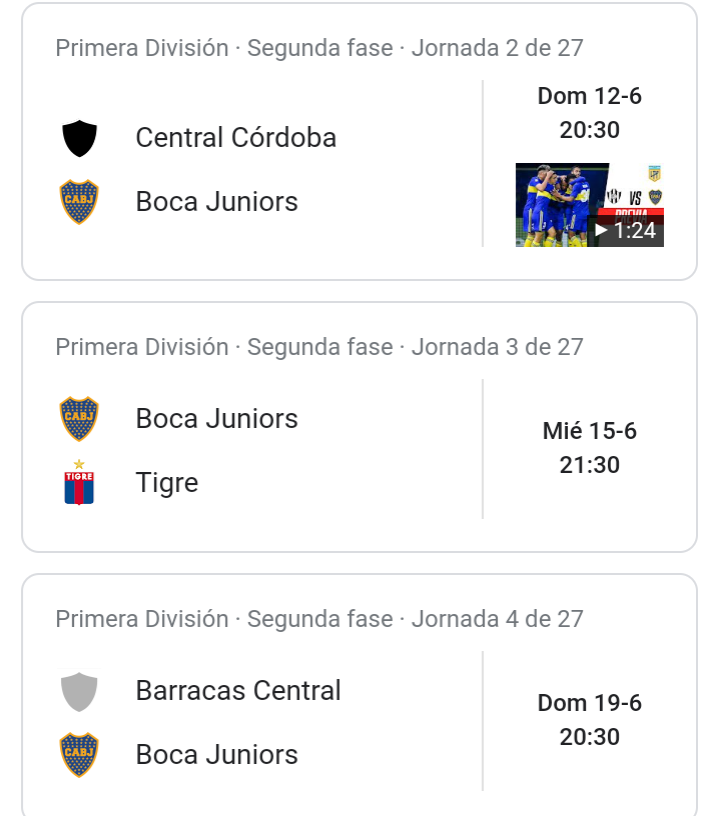
Task: Open the Barracas Central team name
Action: (x=238, y=691)
